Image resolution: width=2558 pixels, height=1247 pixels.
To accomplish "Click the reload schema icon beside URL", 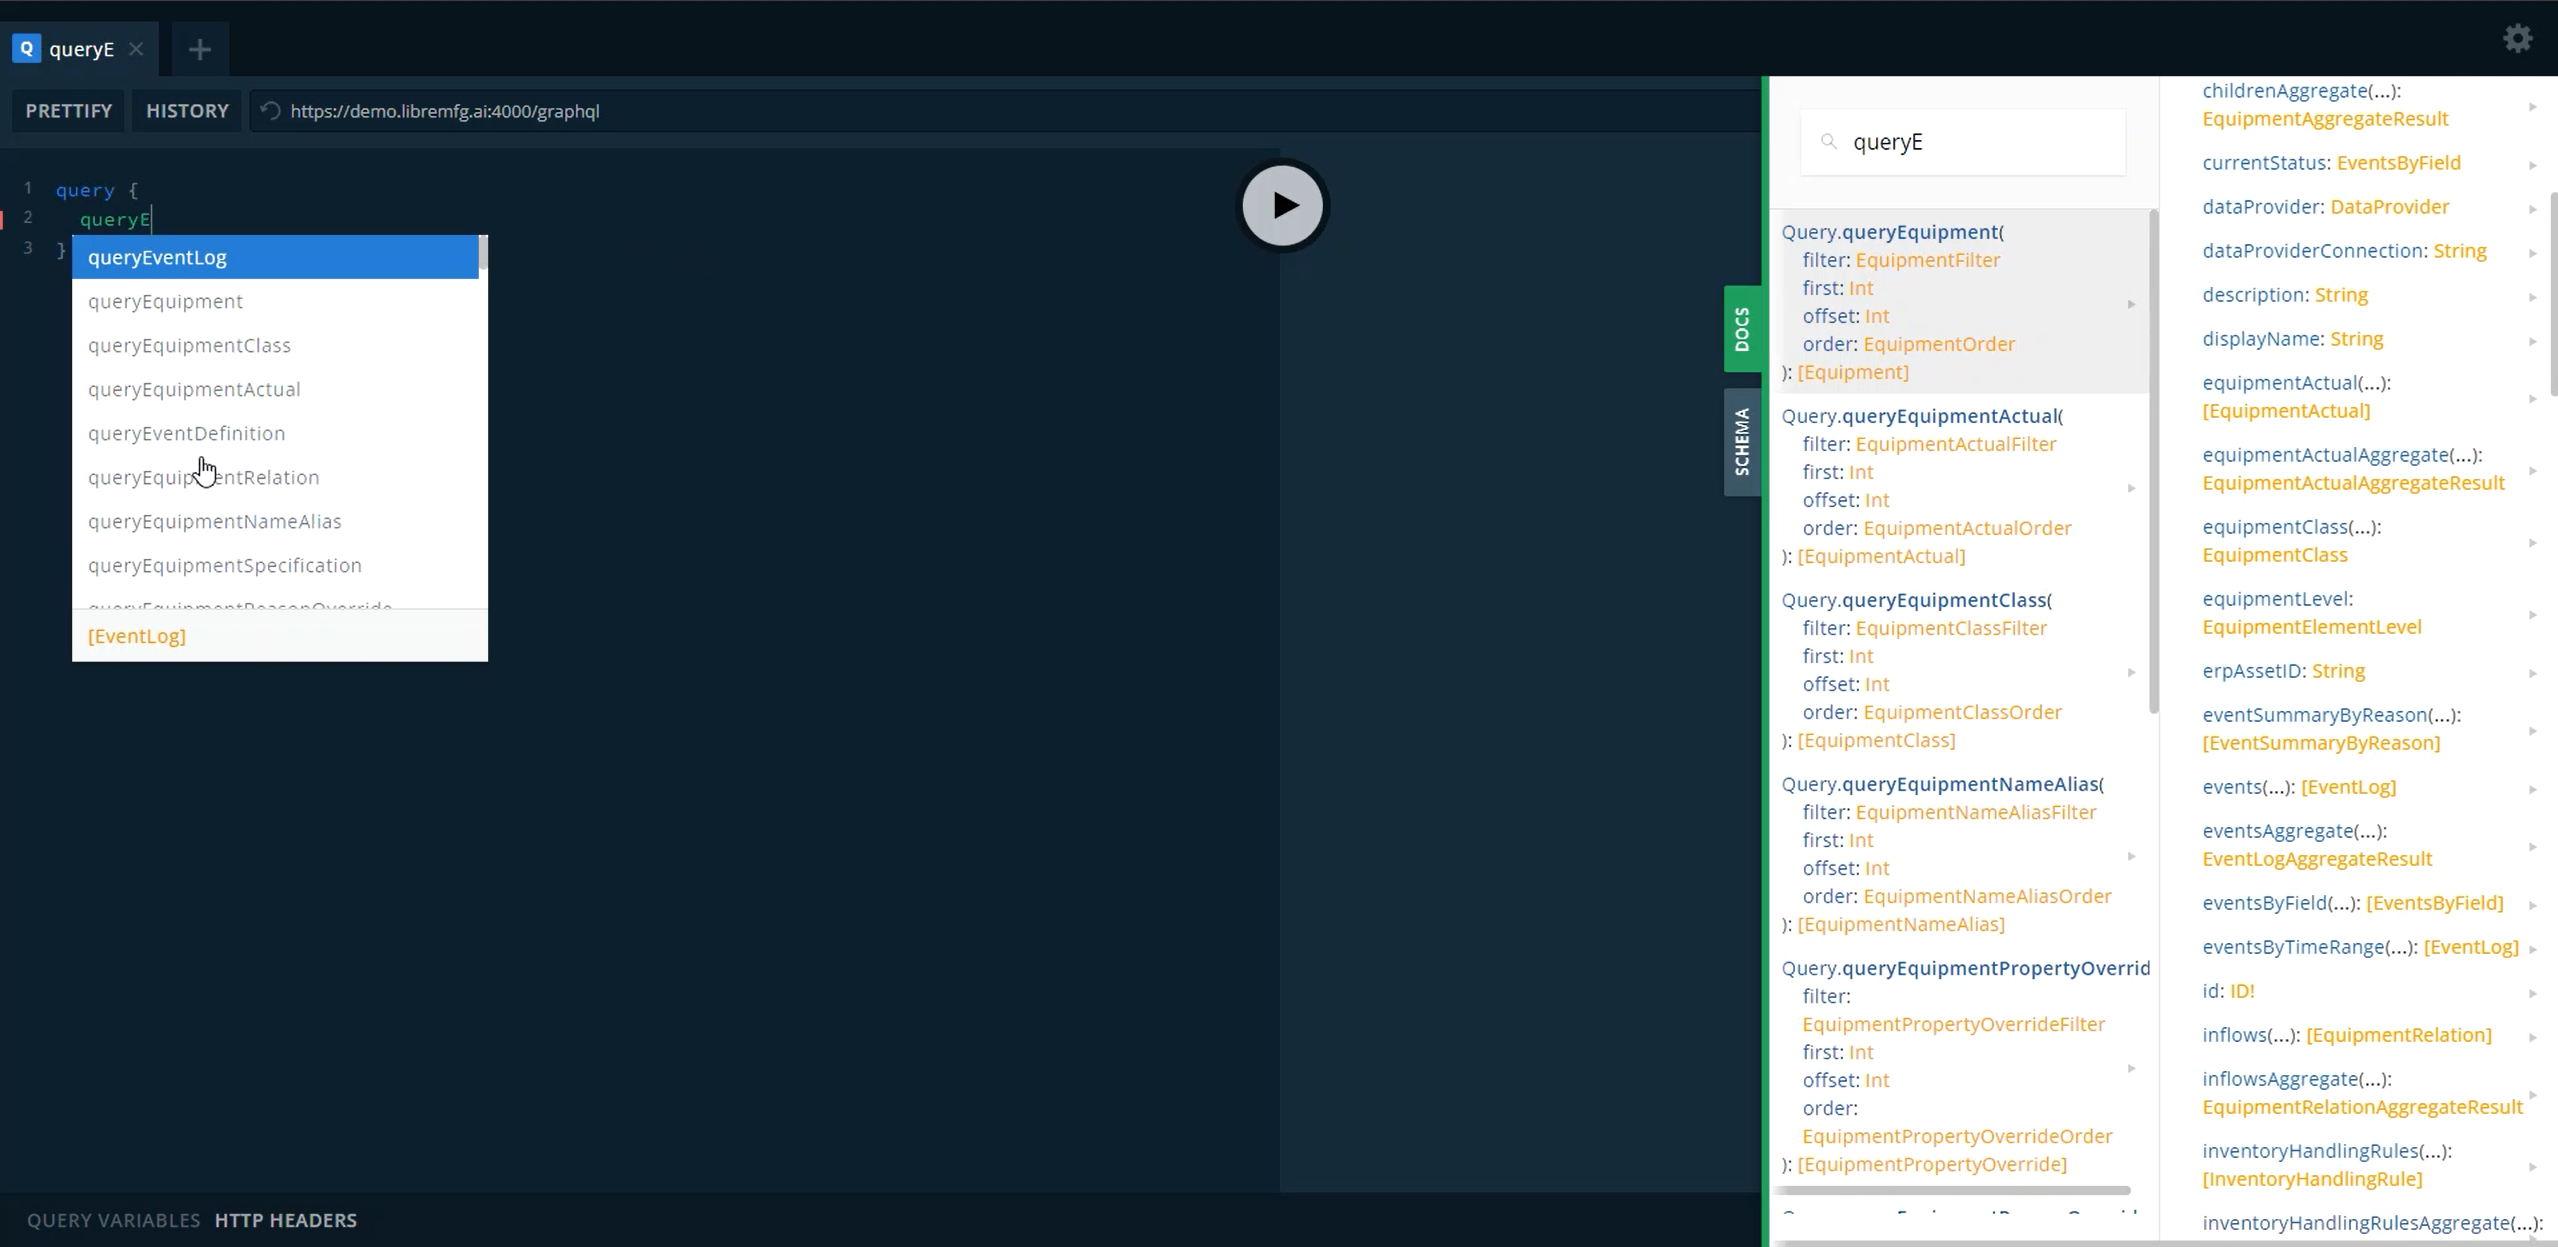I will pos(270,111).
